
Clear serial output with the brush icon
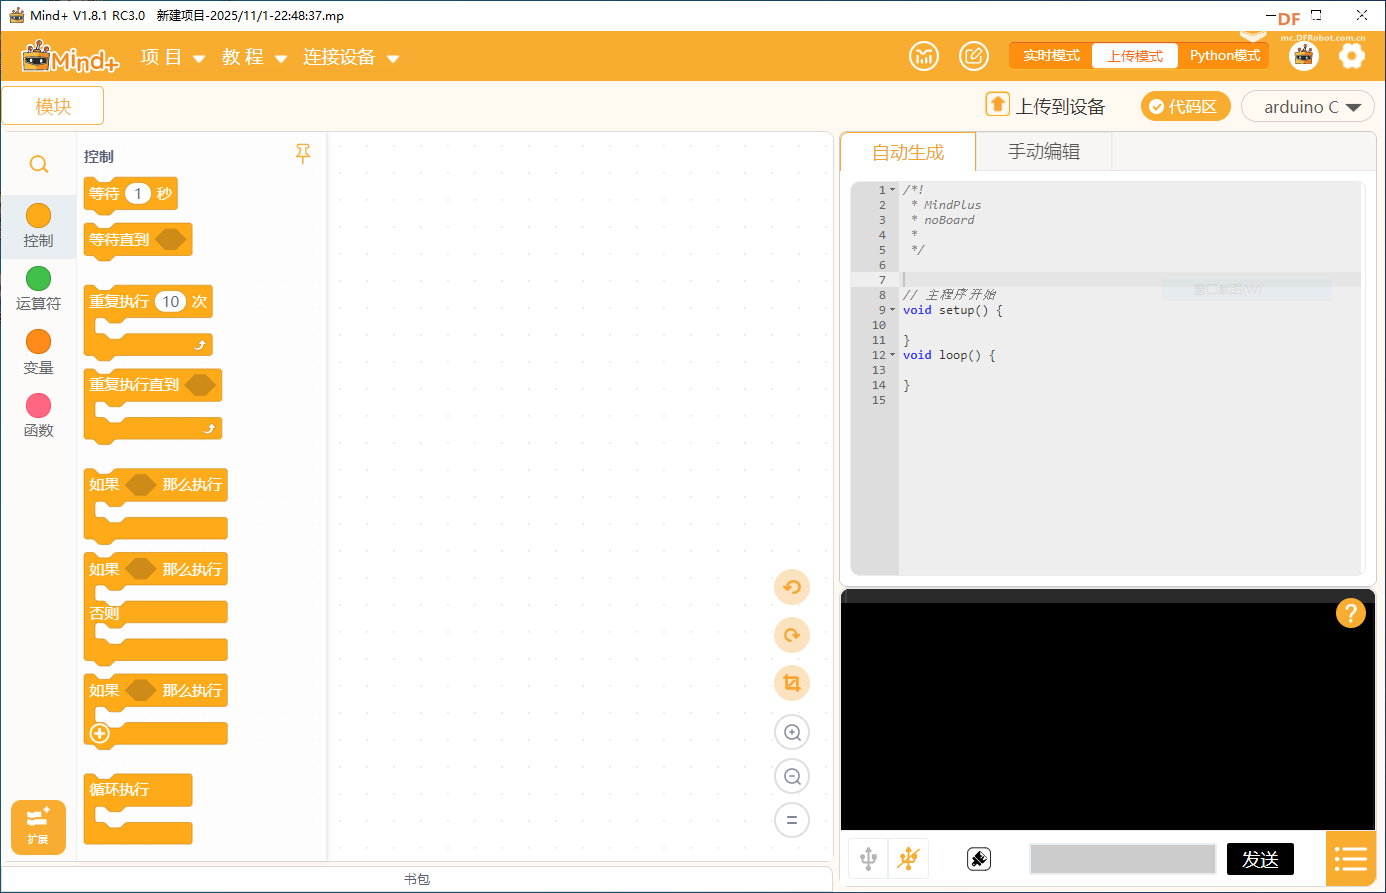[x=979, y=858]
